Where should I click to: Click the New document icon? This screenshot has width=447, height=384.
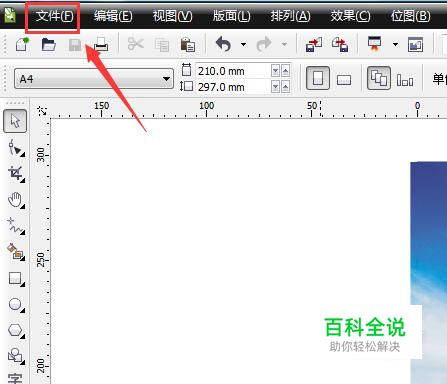22,44
